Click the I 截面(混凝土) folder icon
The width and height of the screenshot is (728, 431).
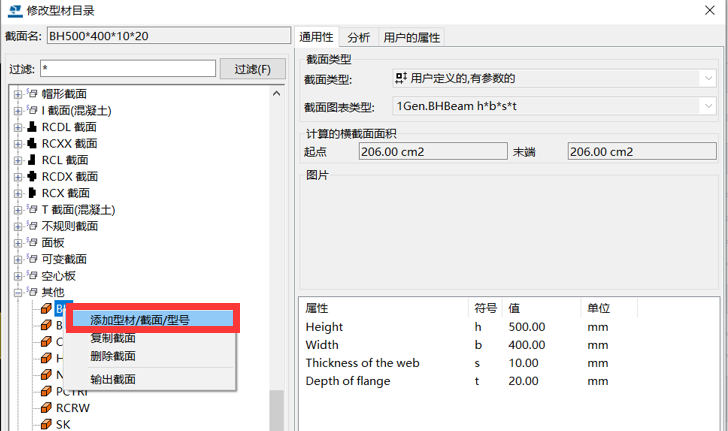click(x=32, y=110)
